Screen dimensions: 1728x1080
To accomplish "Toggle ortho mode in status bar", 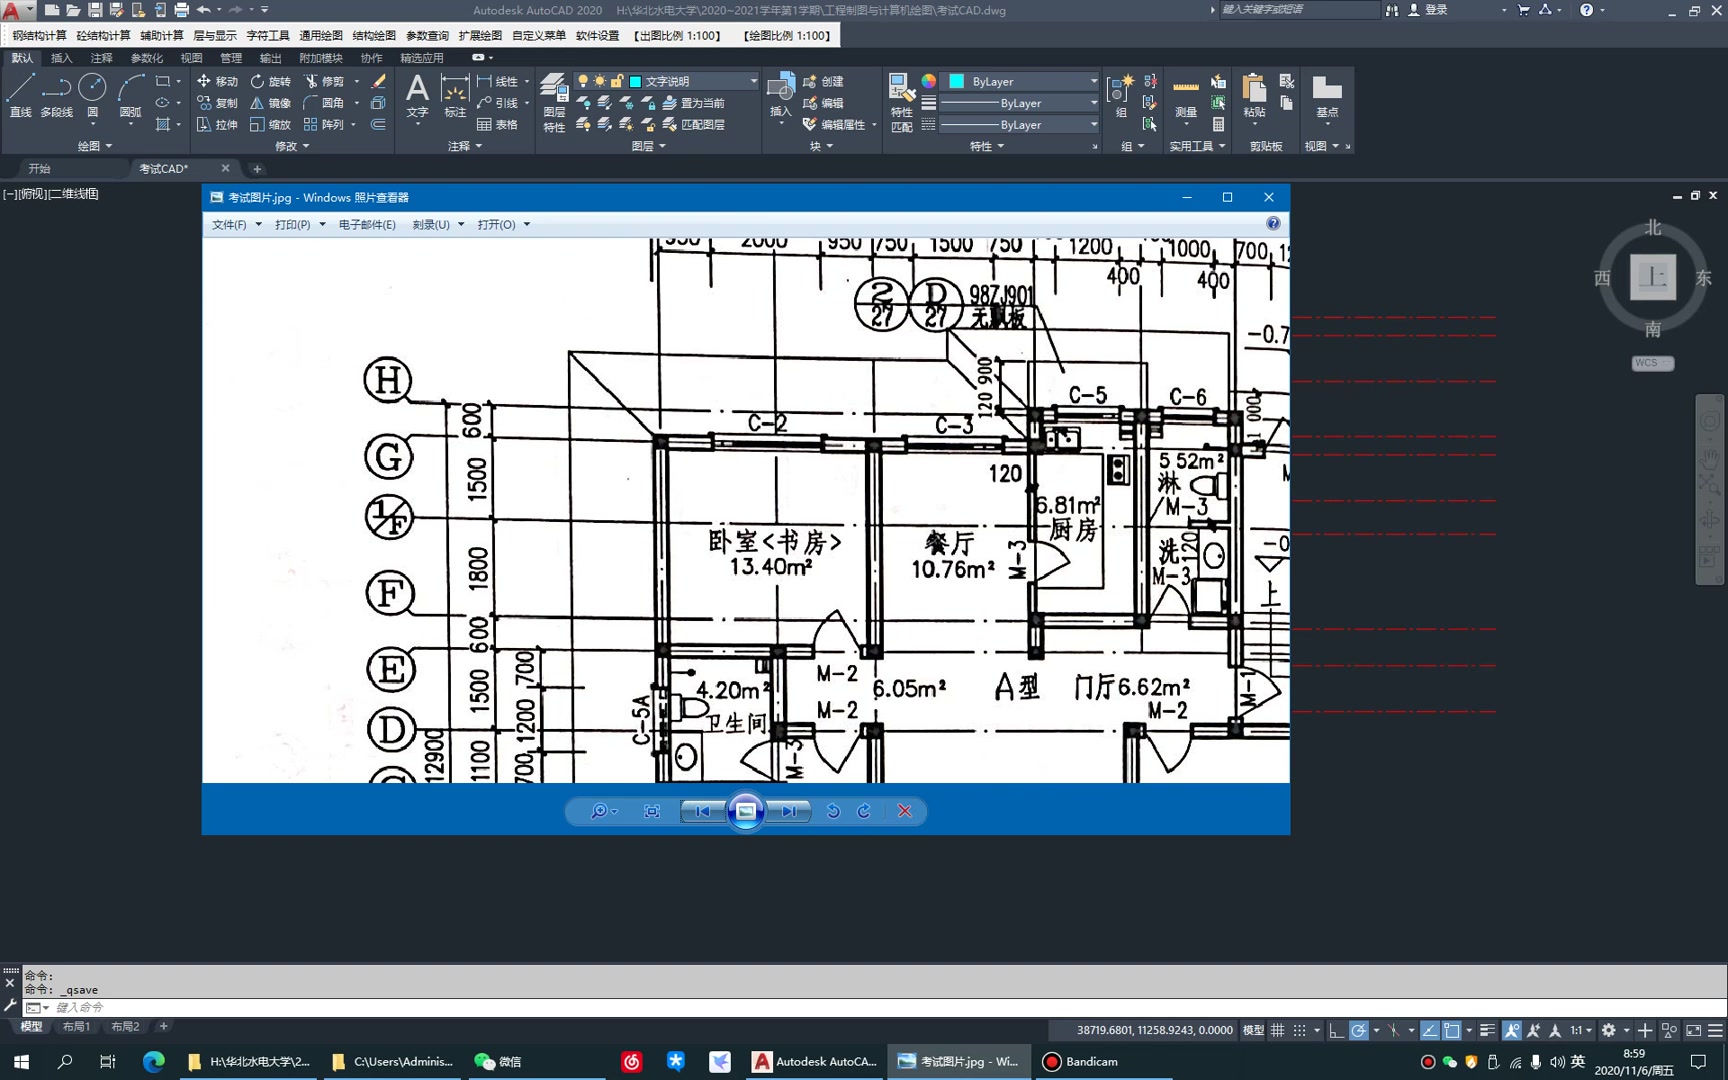I will pyautogui.click(x=1336, y=1030).
